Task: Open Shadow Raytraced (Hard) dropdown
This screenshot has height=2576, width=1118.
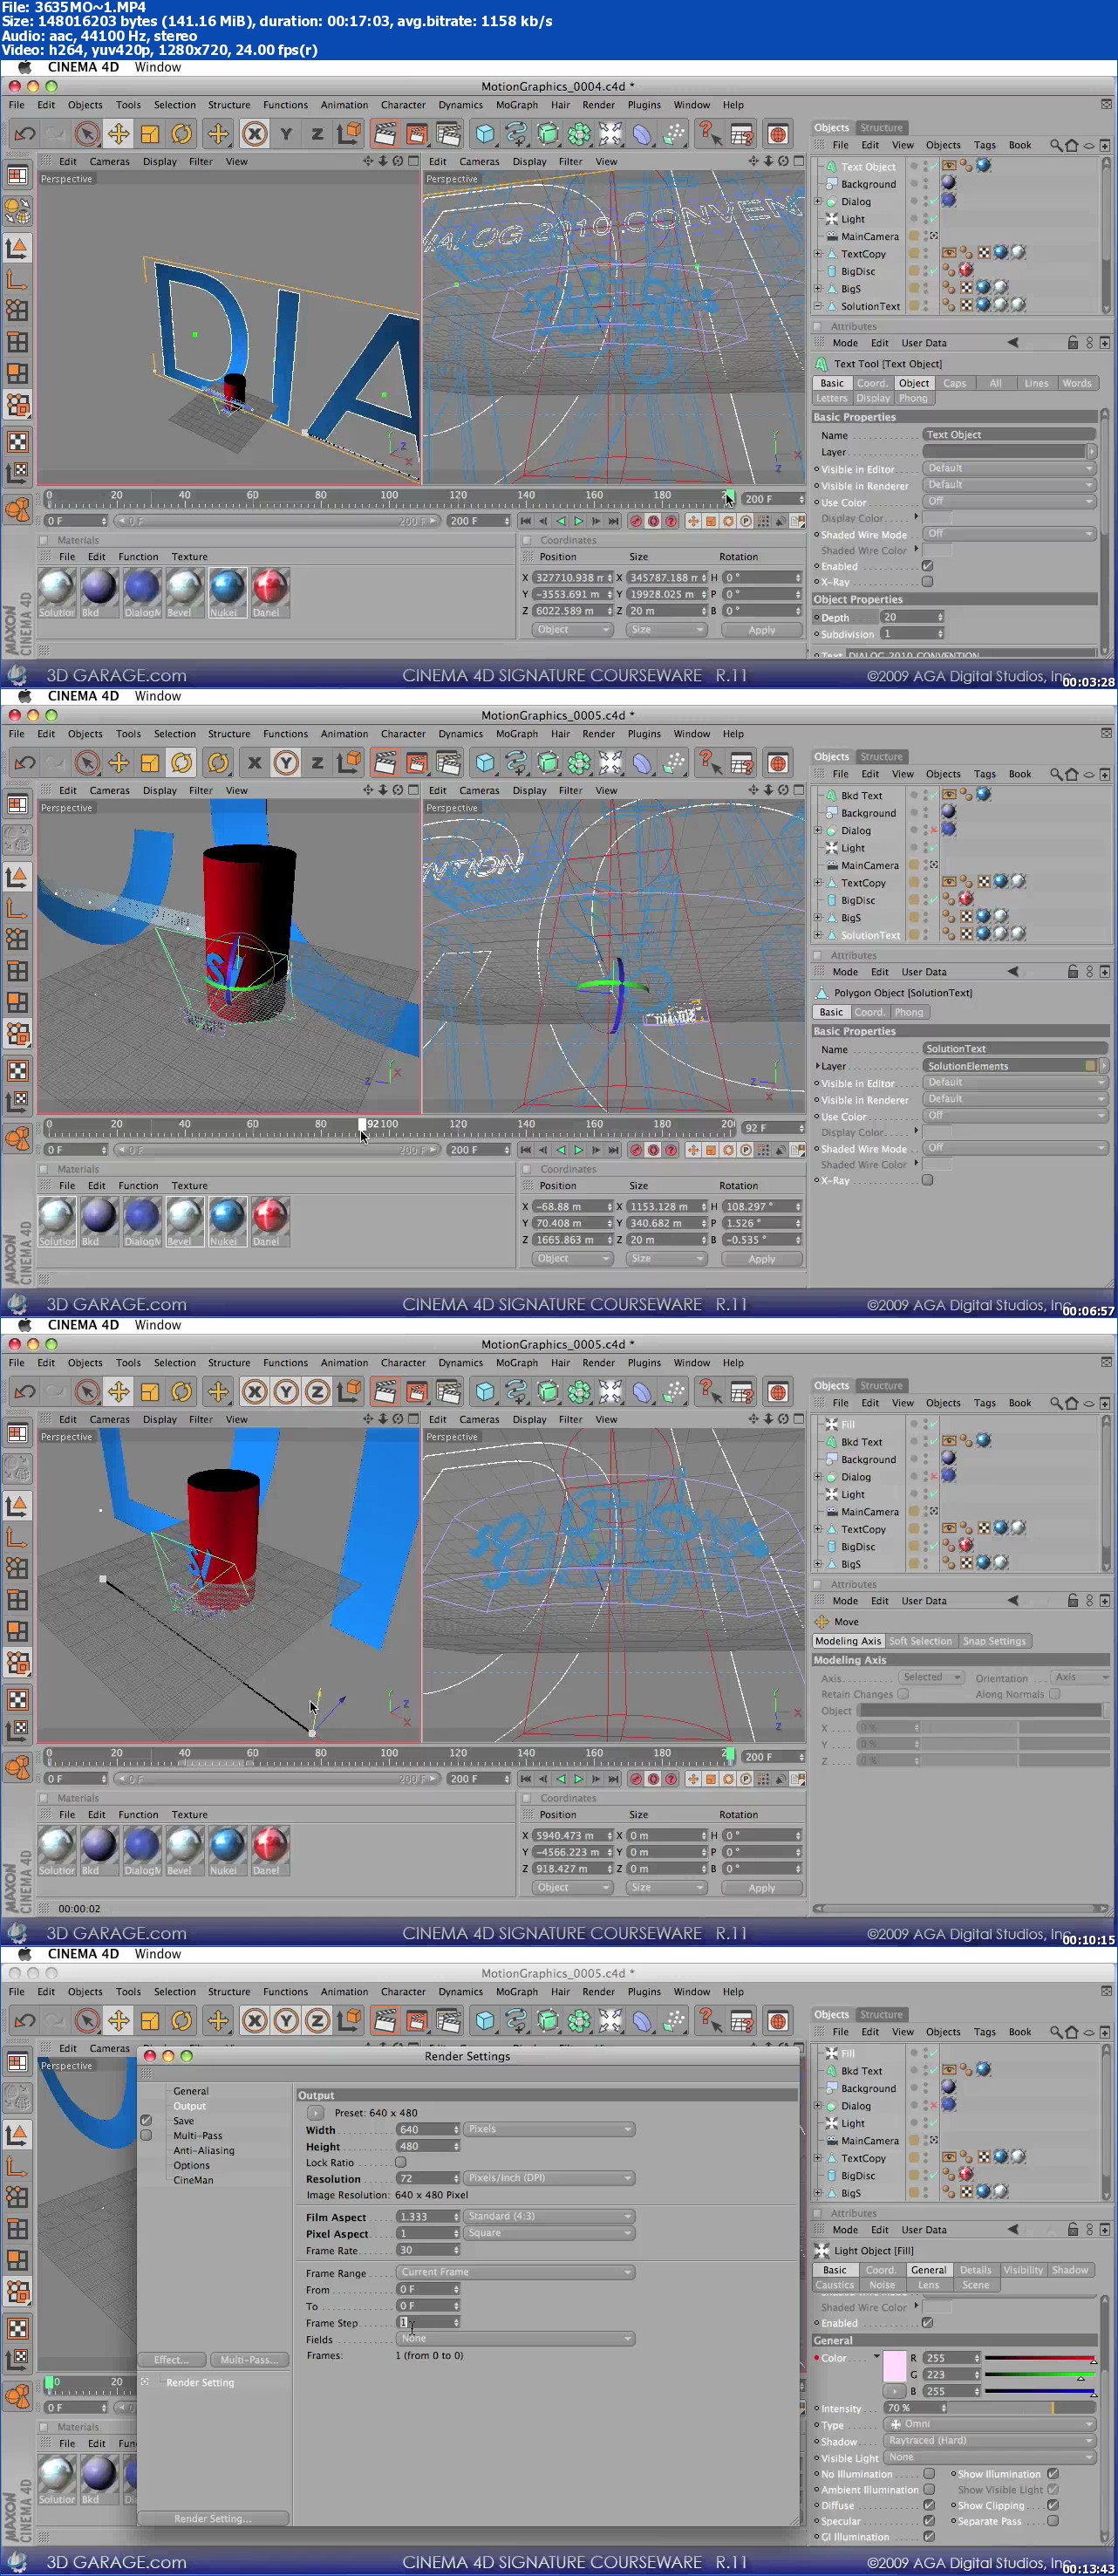Action: (990, 2440)
